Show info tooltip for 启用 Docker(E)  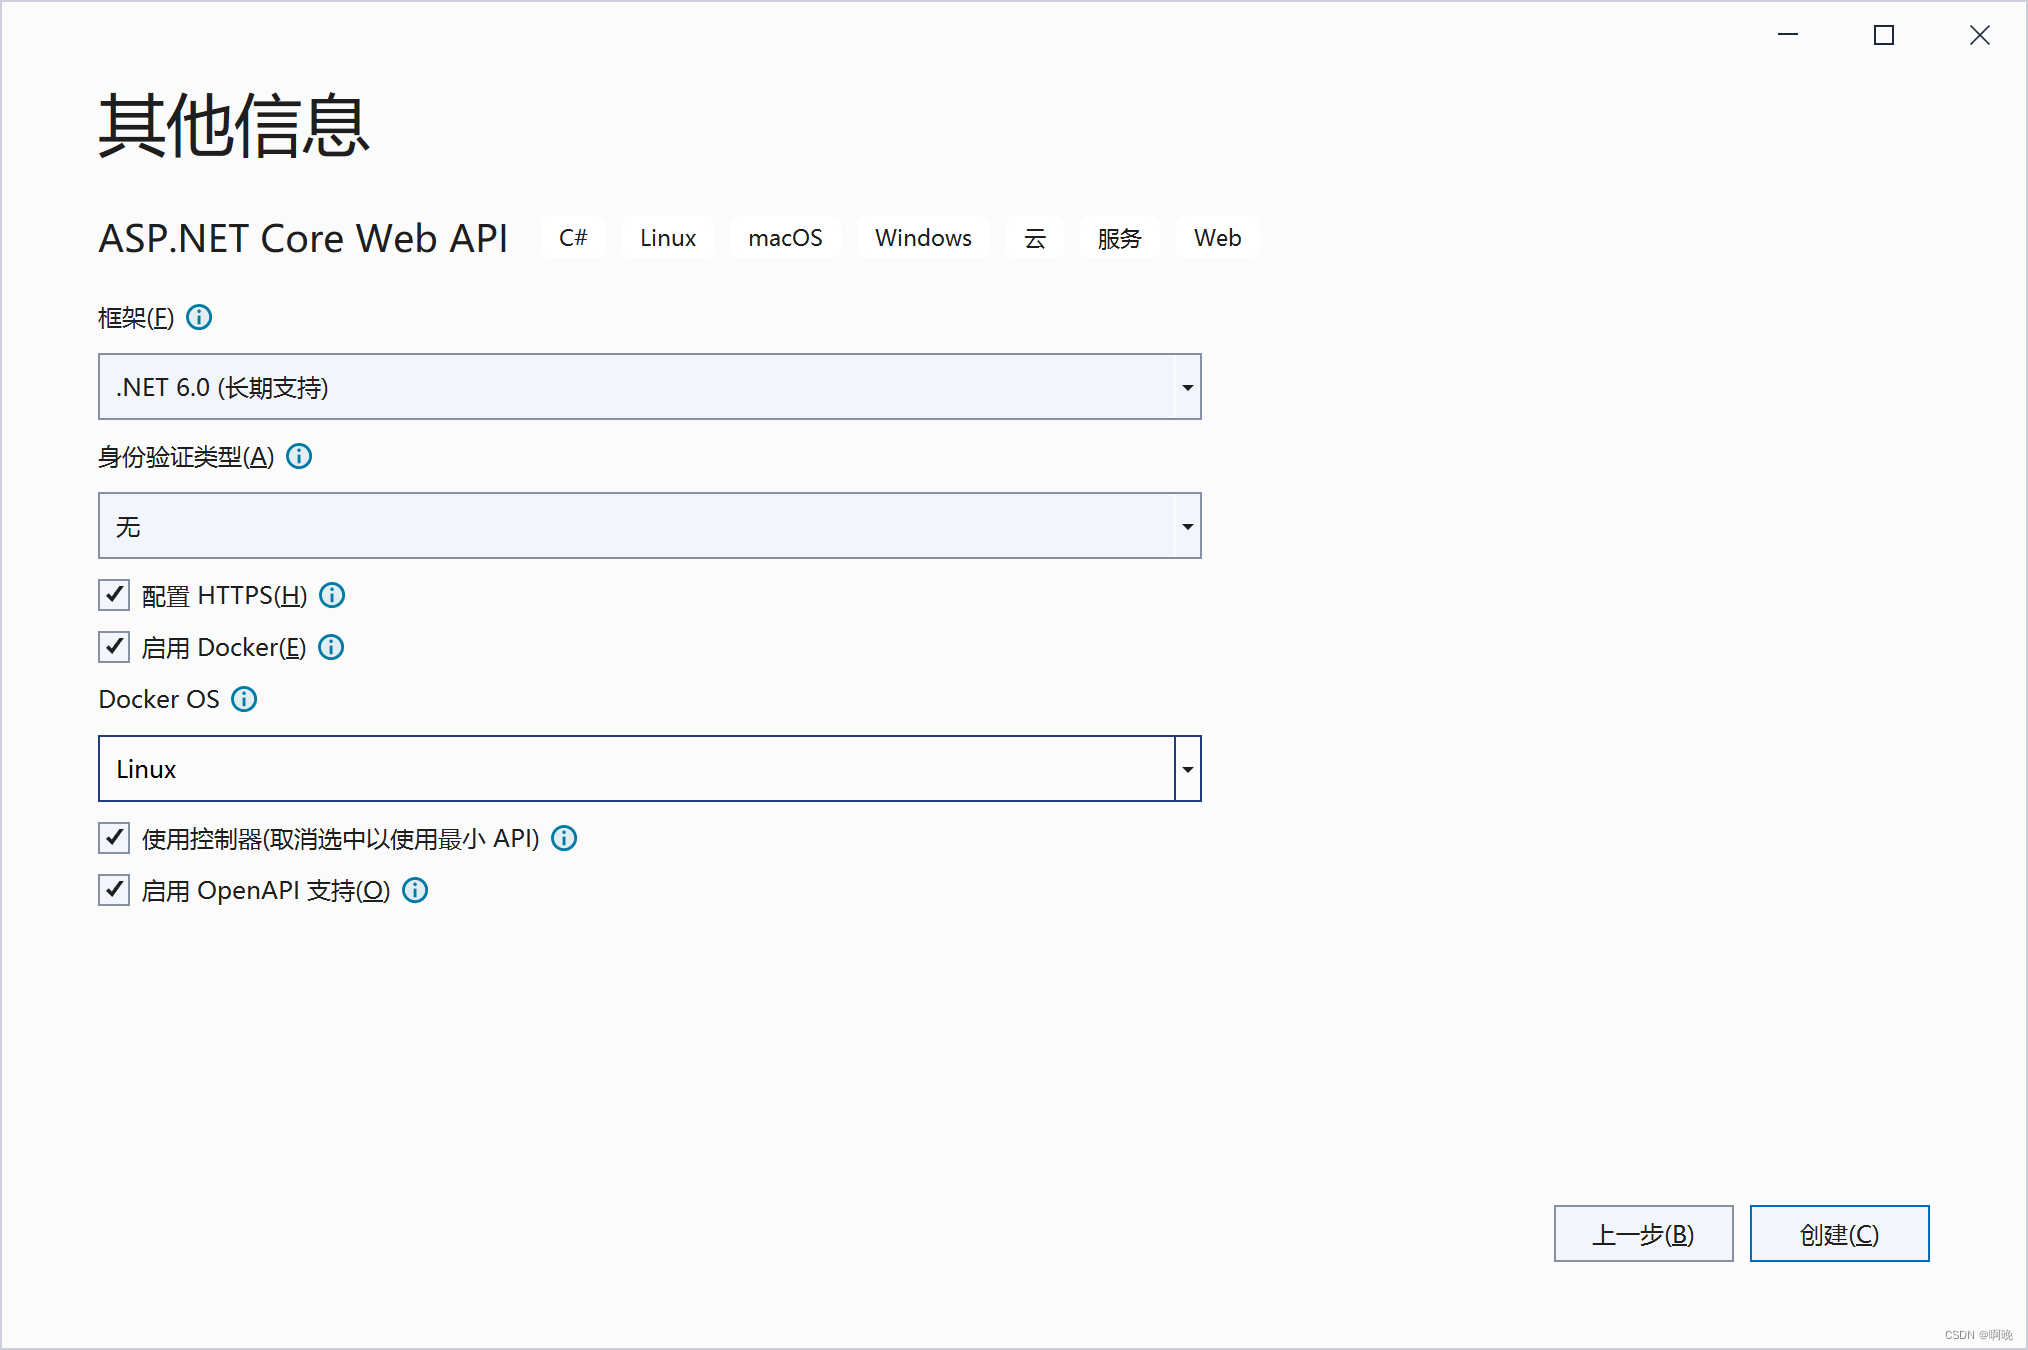331,647
